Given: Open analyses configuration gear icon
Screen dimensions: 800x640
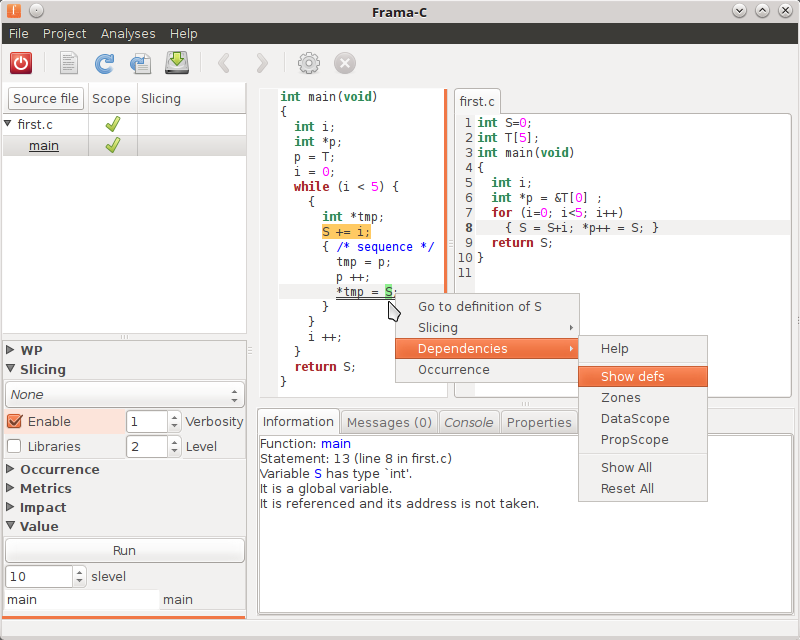Looking at the screenshot, I should click(x=309, y=63).
